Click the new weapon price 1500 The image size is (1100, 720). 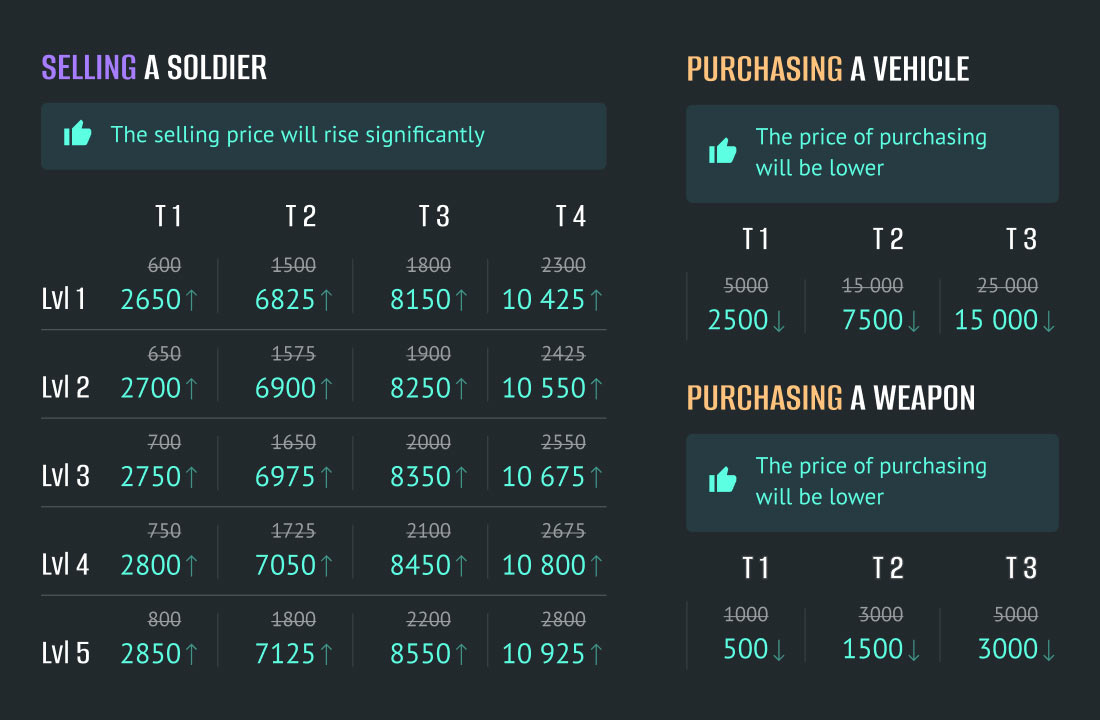(872, 649)
